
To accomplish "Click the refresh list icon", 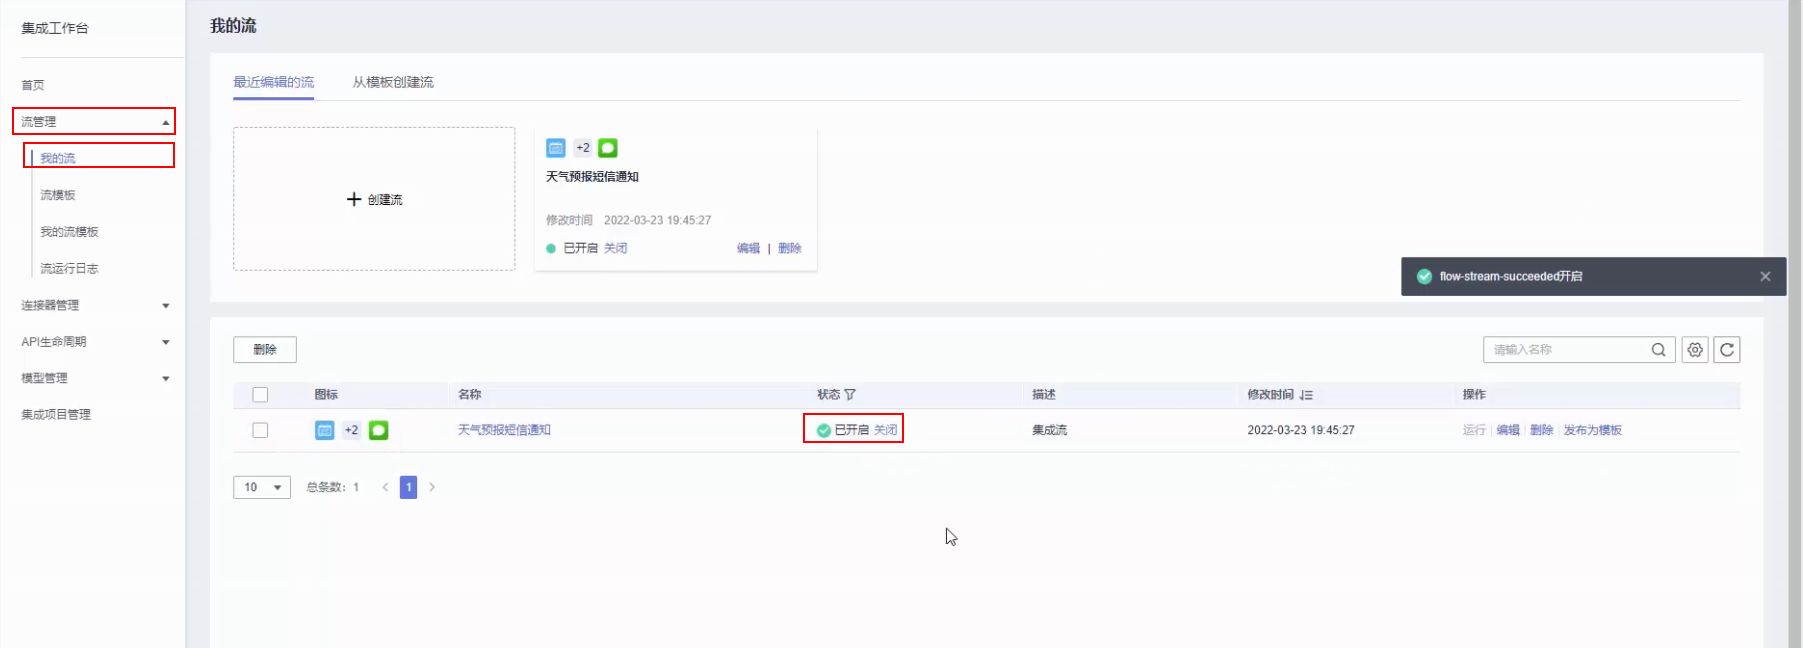I will coord(1727,350).
